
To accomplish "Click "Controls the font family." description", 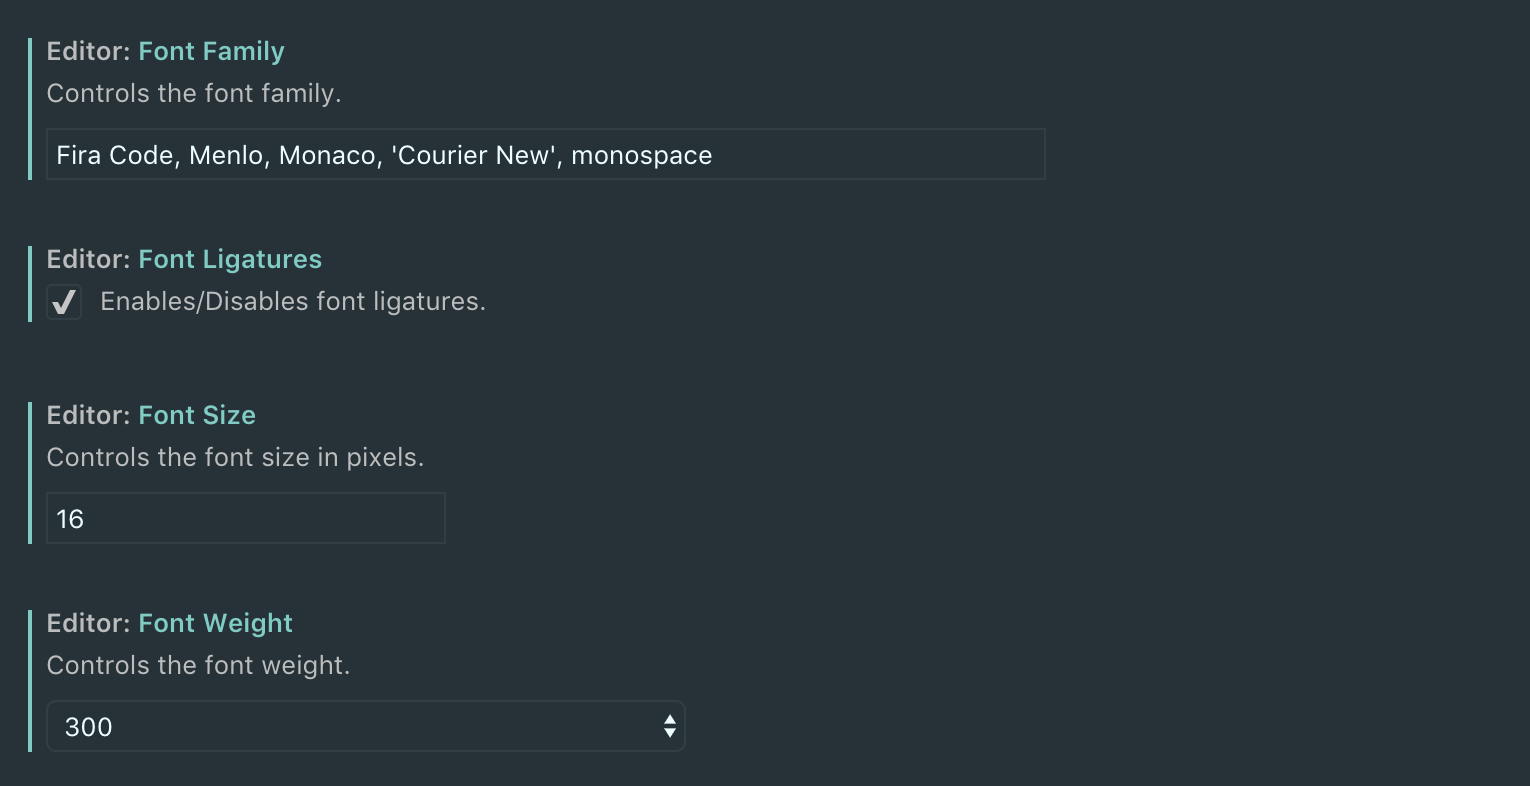I will 194,93.
